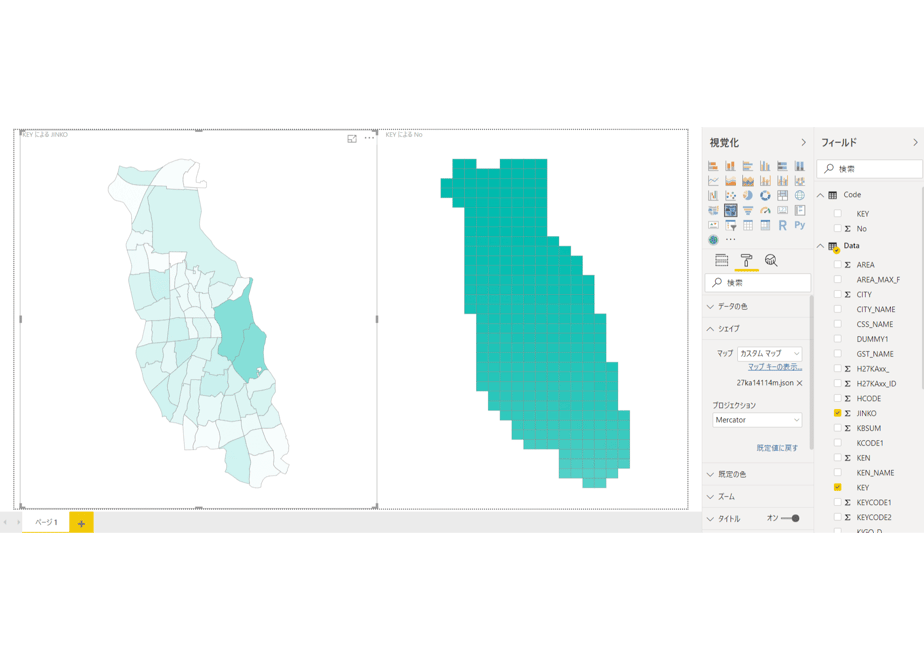Select the 100% stacked column chart visual
This screenshot has height=660, width=924.
point(800,166)
